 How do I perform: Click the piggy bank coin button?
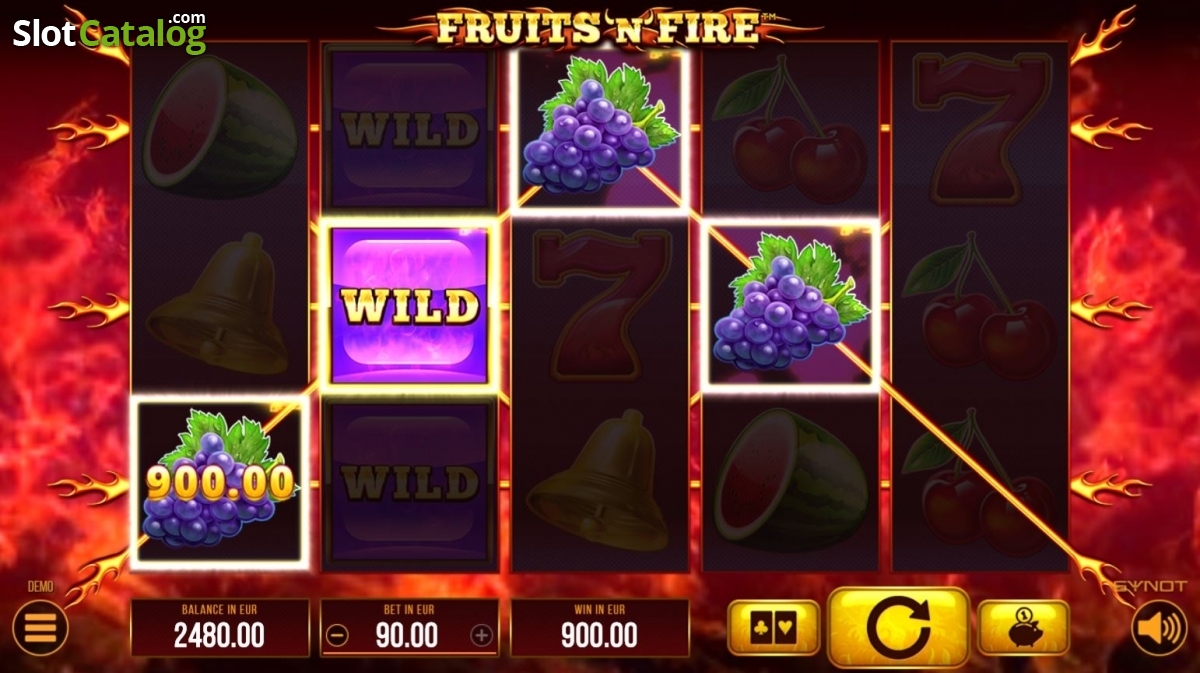click(1023, 628)
